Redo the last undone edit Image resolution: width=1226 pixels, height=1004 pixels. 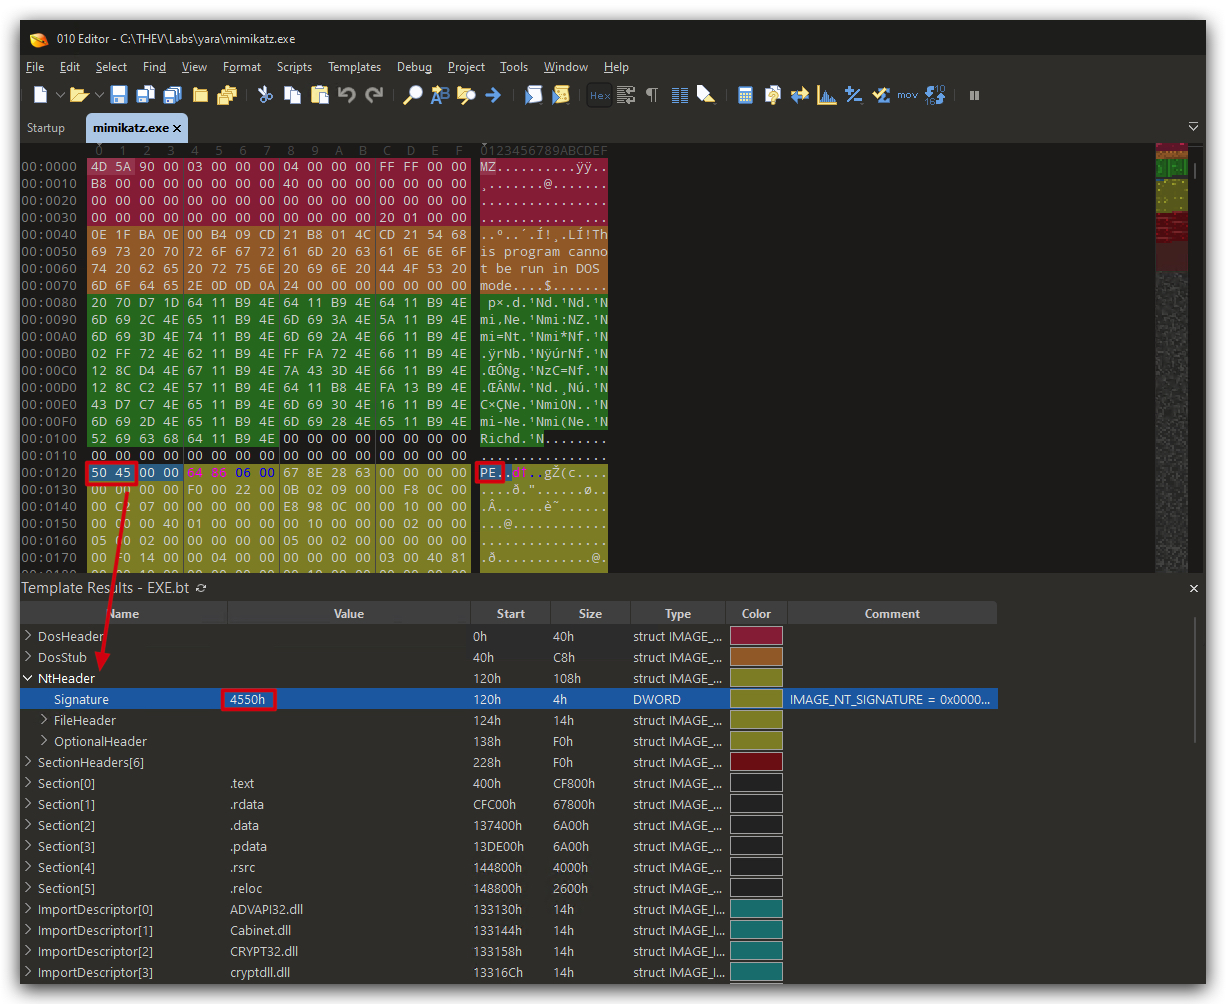click(374, 95)
